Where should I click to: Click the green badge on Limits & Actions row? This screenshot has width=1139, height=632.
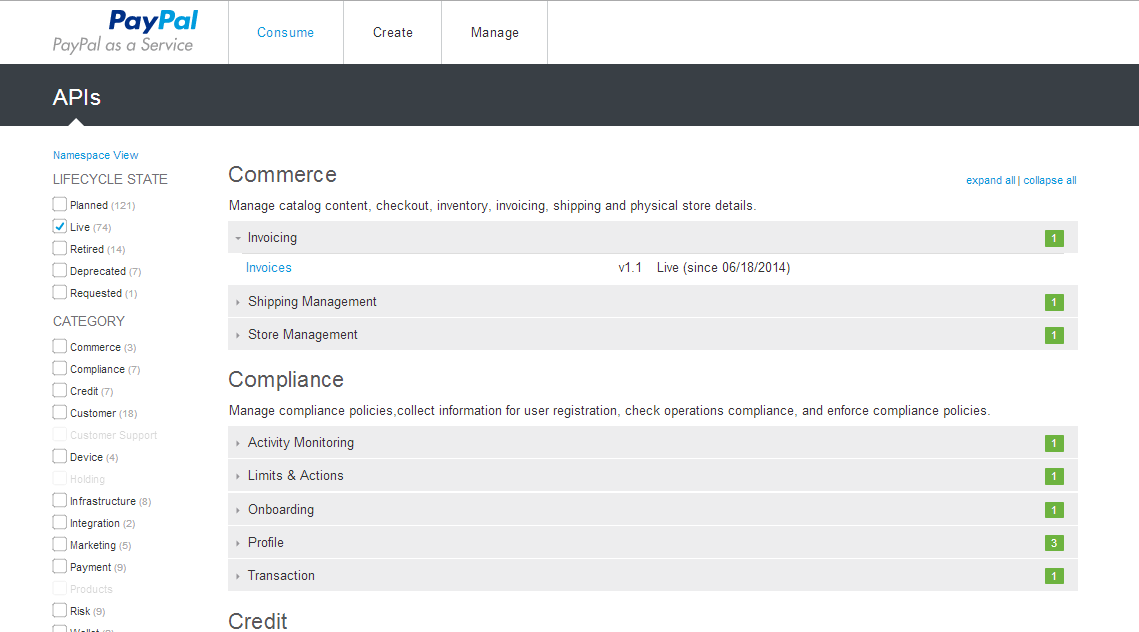coord(1054,477)
